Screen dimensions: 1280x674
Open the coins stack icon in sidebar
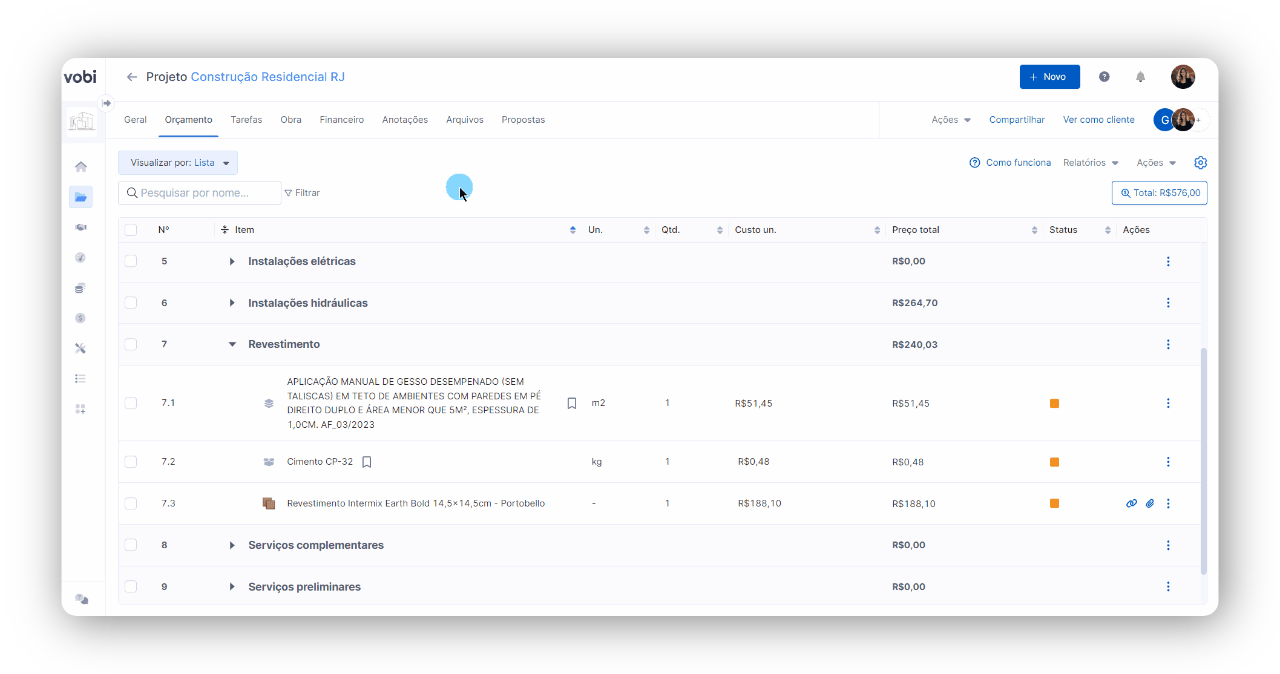click(81, 288)
